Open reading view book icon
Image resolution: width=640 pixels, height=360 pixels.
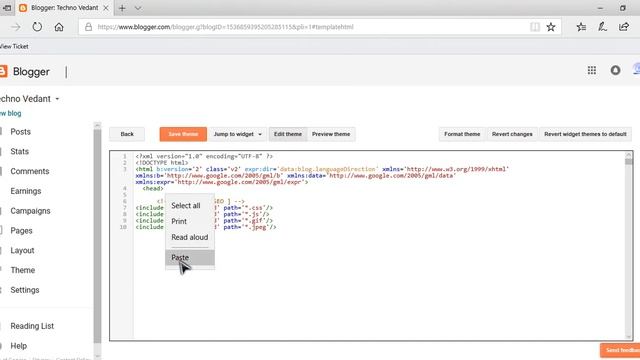535,27
